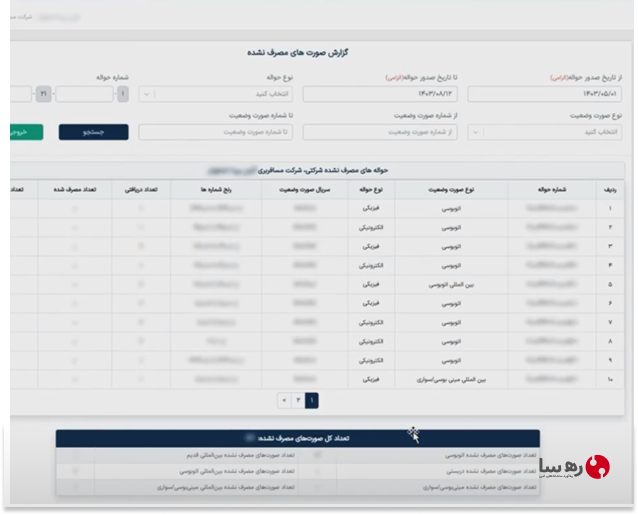Select 'اتوبوس' in table row 7

[x=451, y=323]
